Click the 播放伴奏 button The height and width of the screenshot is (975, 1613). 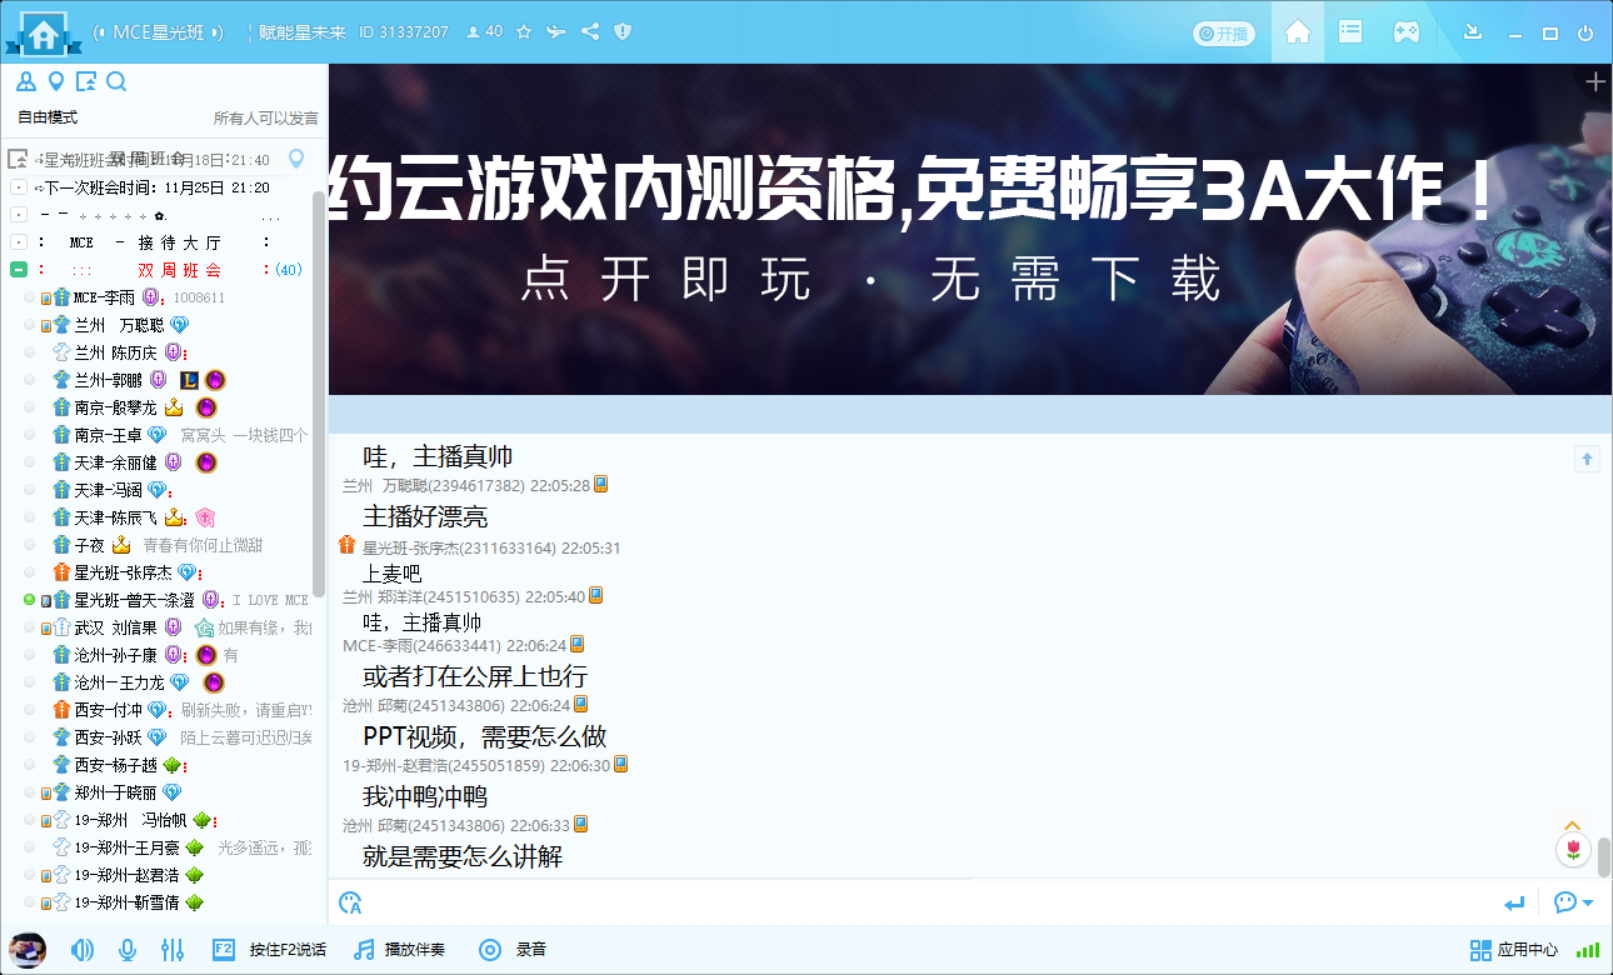click(x=401, y=950)
